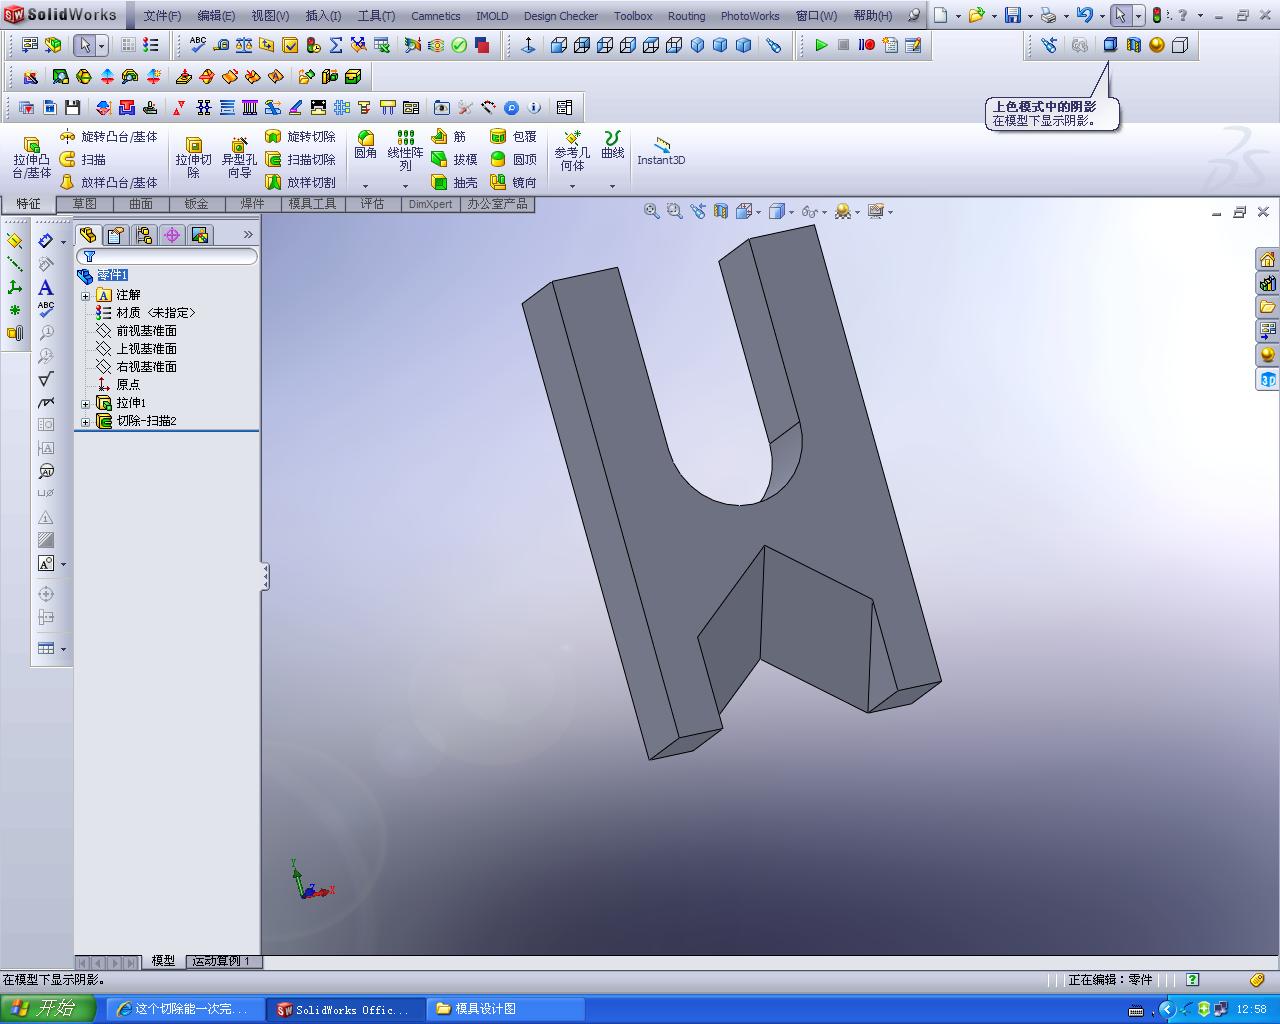Click the Revolved Boss/Base (旋转凸台/基体) icon
The image size is (1280, 1024).
(68, 136)
